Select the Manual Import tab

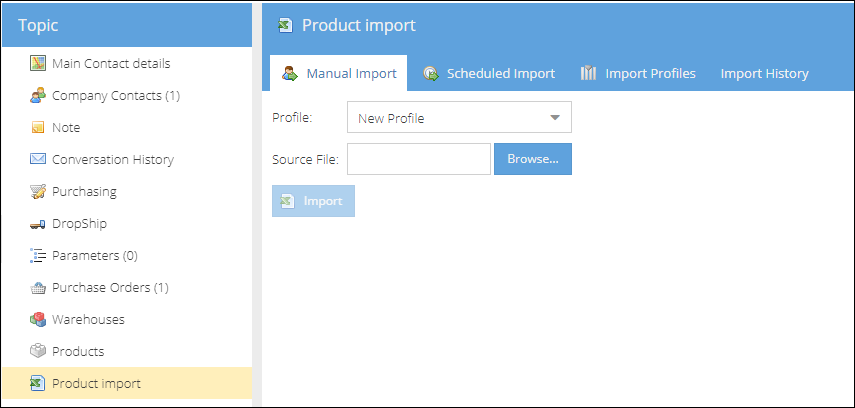point(339,74)
